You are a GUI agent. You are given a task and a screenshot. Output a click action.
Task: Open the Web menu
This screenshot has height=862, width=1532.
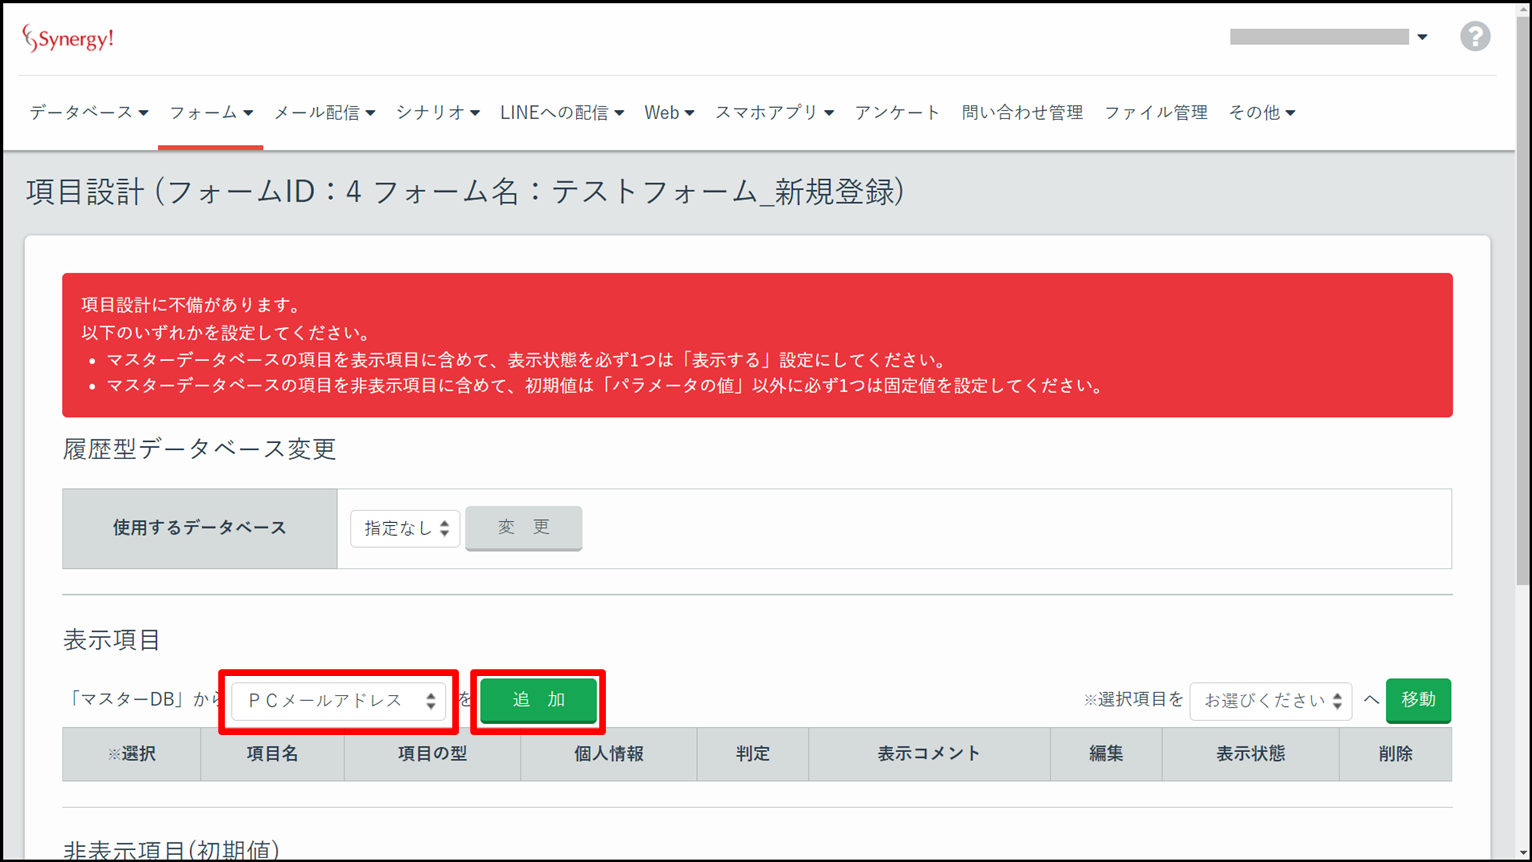pos(668,113)
